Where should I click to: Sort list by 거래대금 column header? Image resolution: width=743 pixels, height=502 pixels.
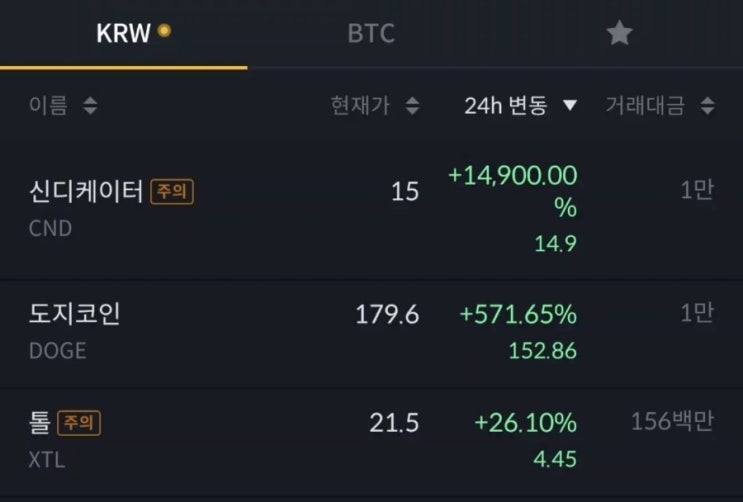pos(645,106)
